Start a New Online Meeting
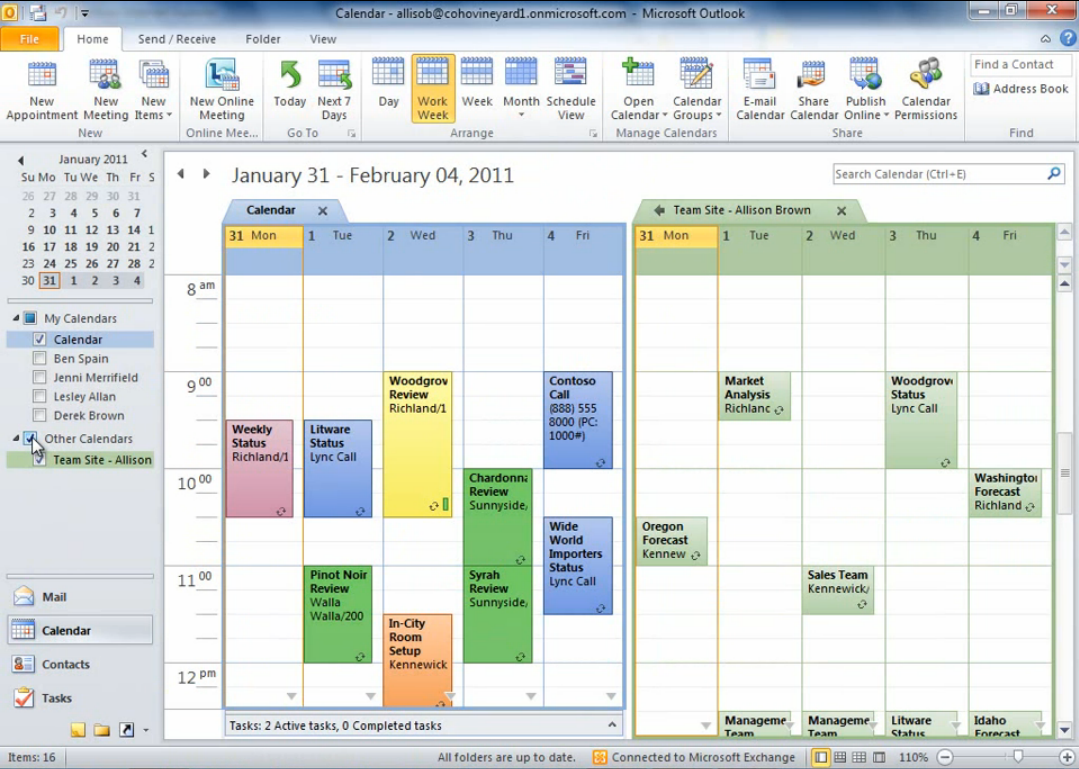The width and height of the screenshot is (1079, 769). (222, 90)
